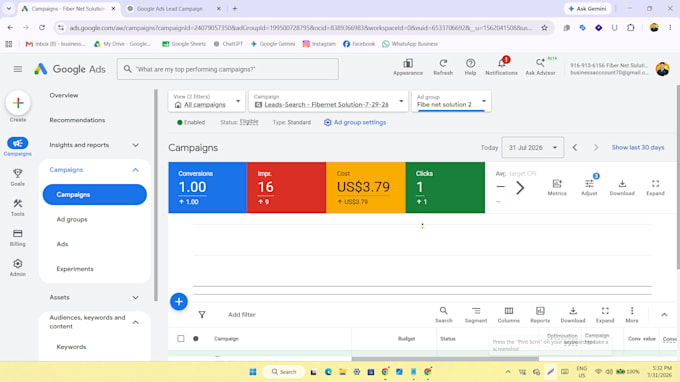The image size is (680, 382).
Task: Open Ad group settings link
Action: pyautogui.click(x=355, y=122)
